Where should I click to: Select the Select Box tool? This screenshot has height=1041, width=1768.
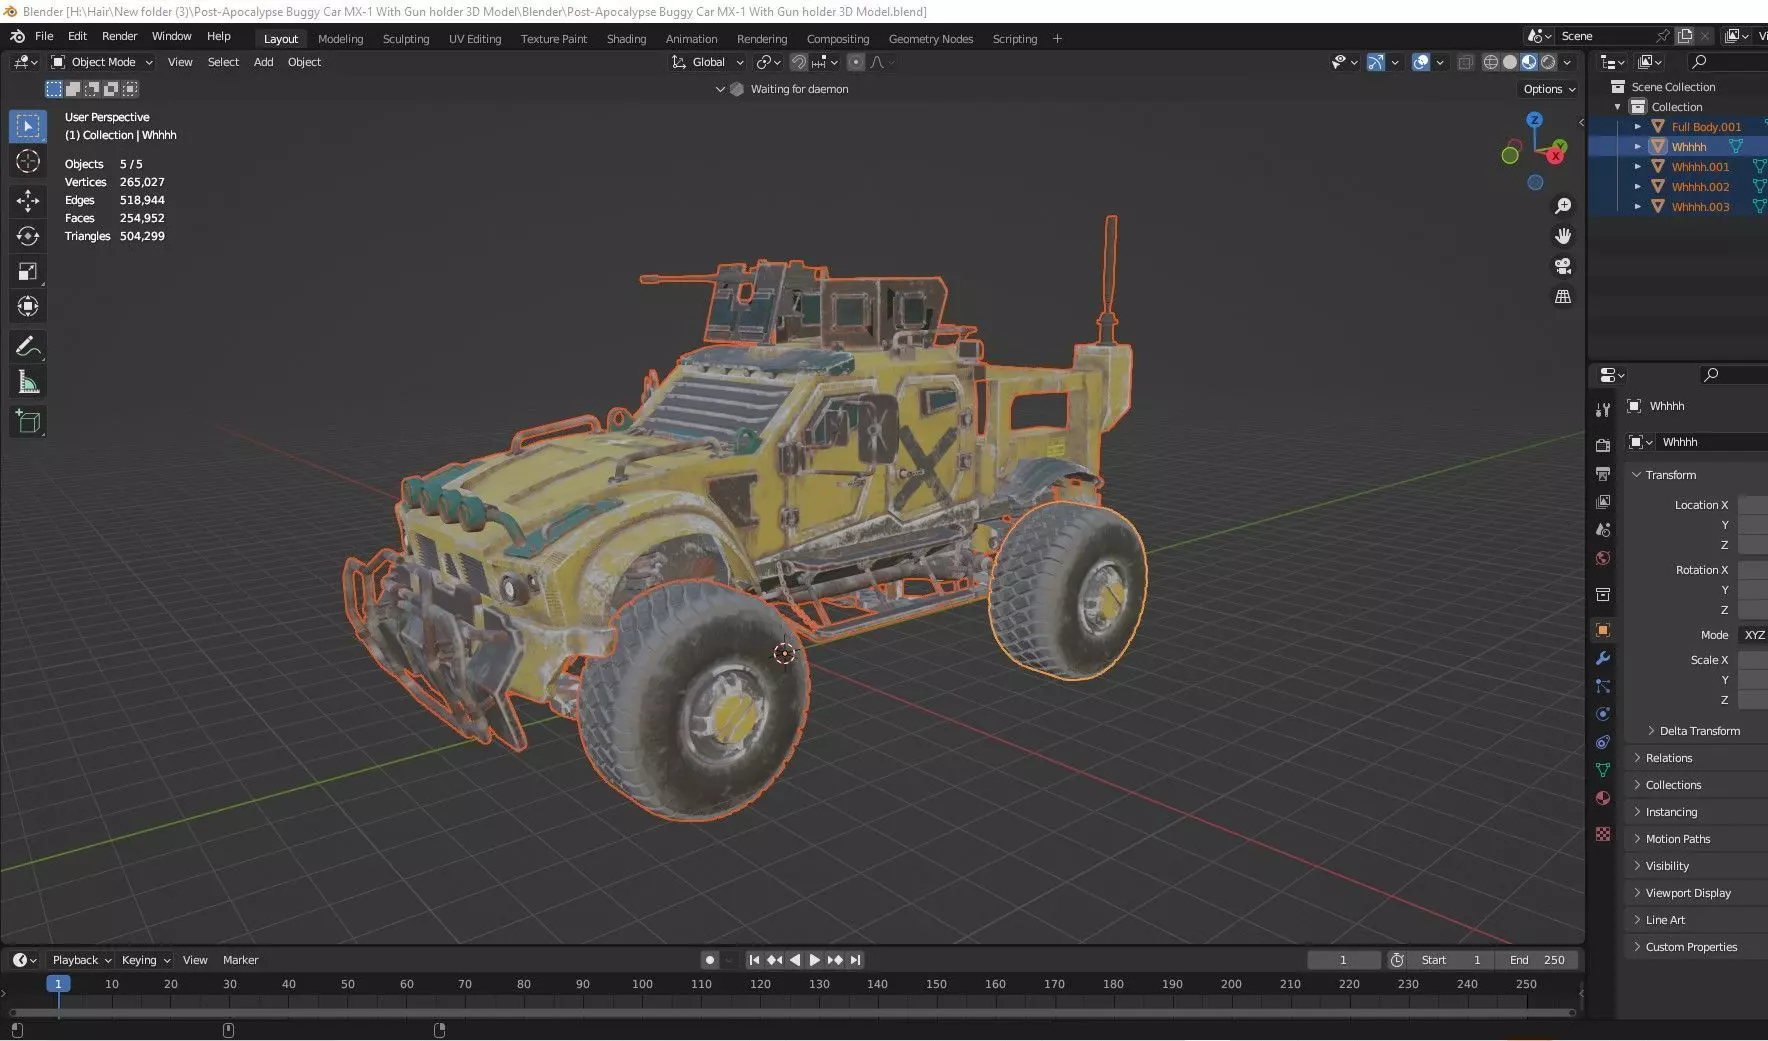[x=28, y=126]
